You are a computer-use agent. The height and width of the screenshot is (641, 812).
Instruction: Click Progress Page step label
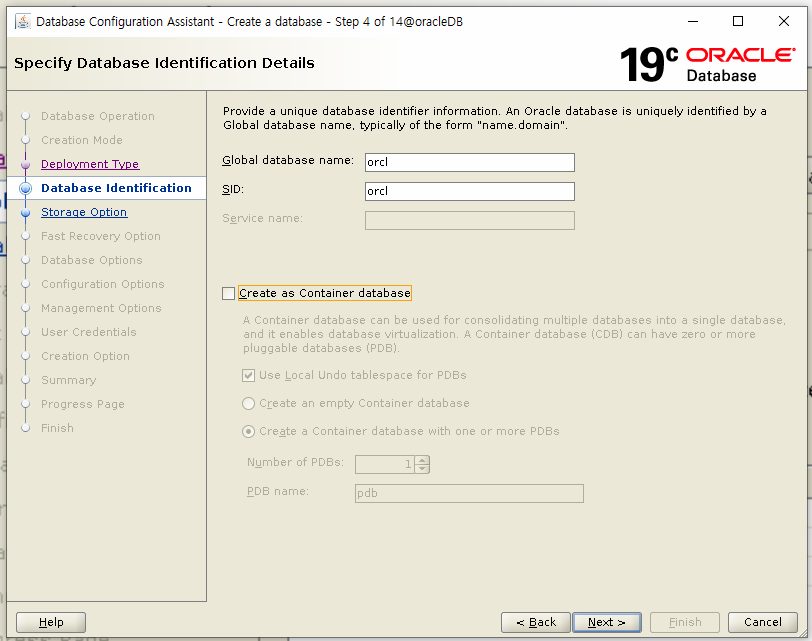83,404
